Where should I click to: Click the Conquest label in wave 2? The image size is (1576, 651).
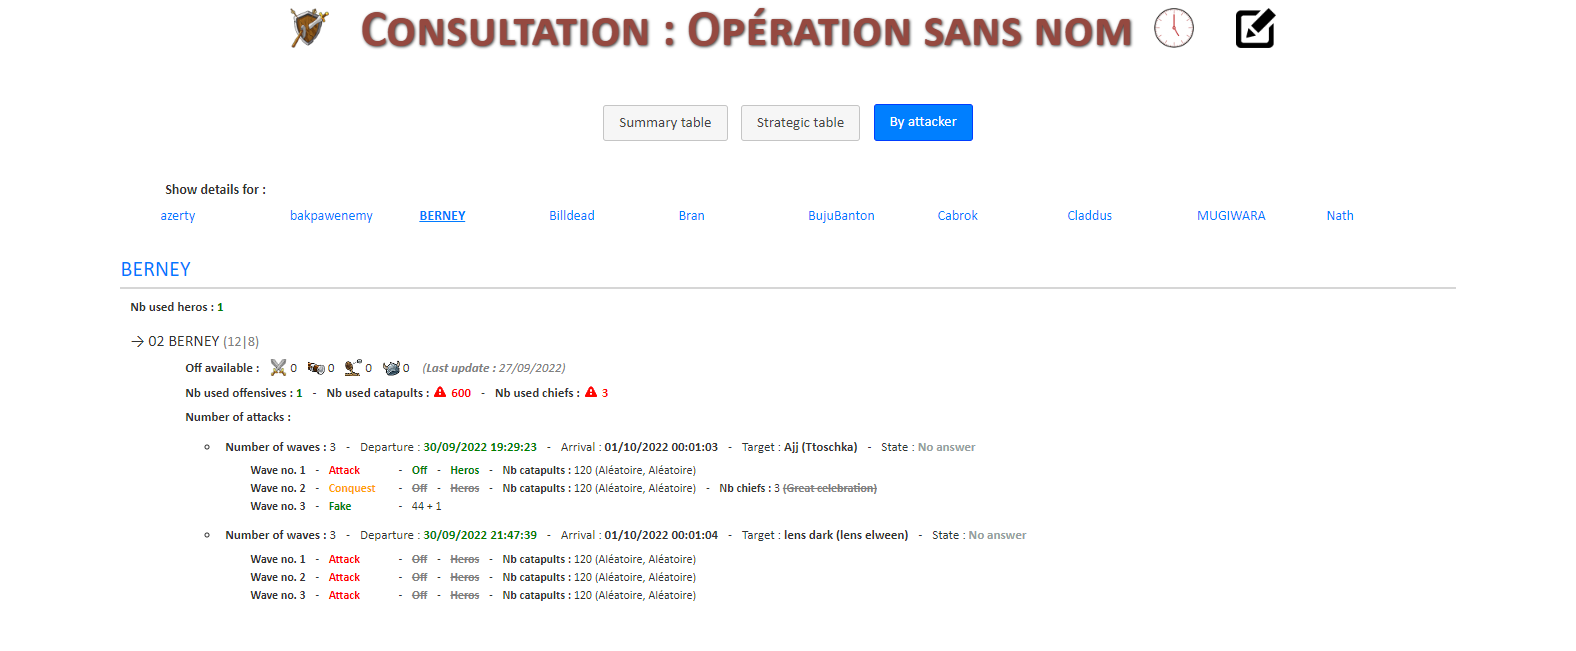[352, 488]
